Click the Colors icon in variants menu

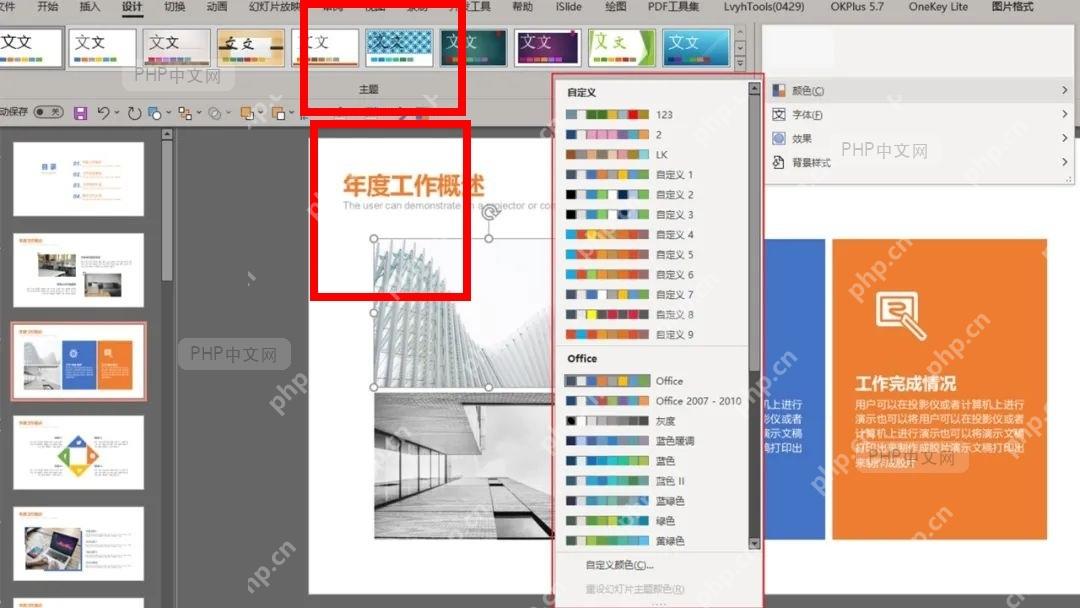coord(779,90)
